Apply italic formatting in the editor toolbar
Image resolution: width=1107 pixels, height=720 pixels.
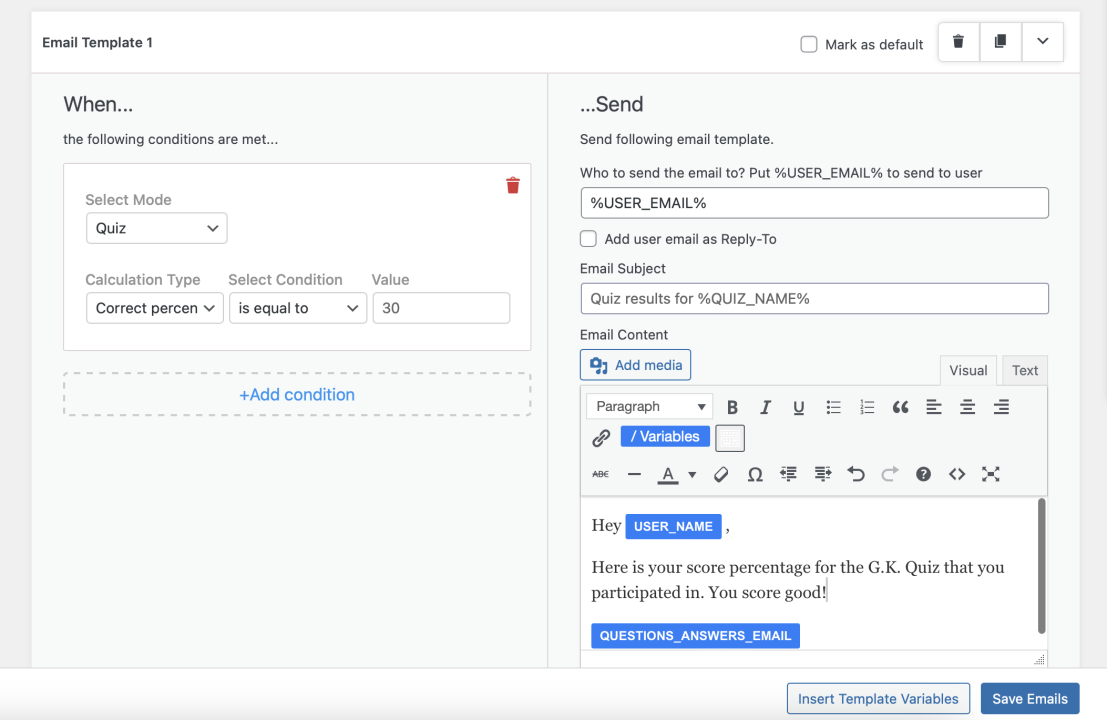(x=765, y=407)
